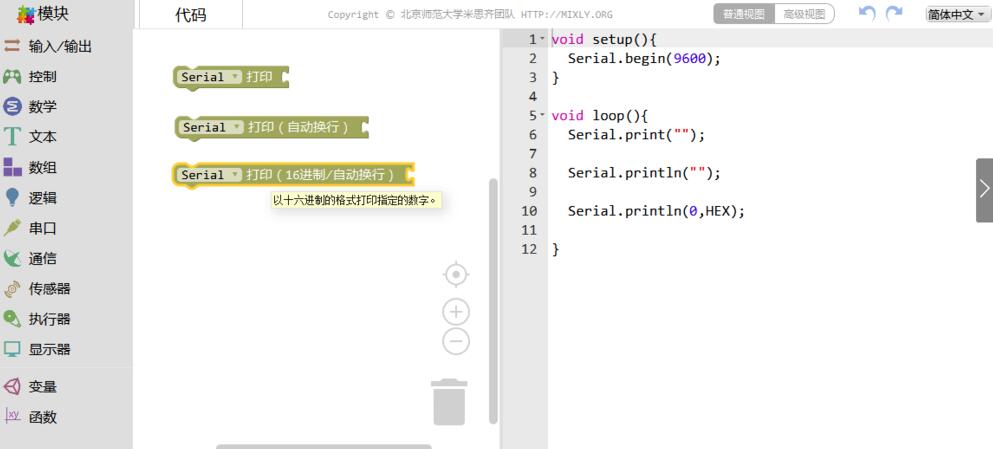
Task: Click the redo arrow icon
Action: (x=893, y=14)
